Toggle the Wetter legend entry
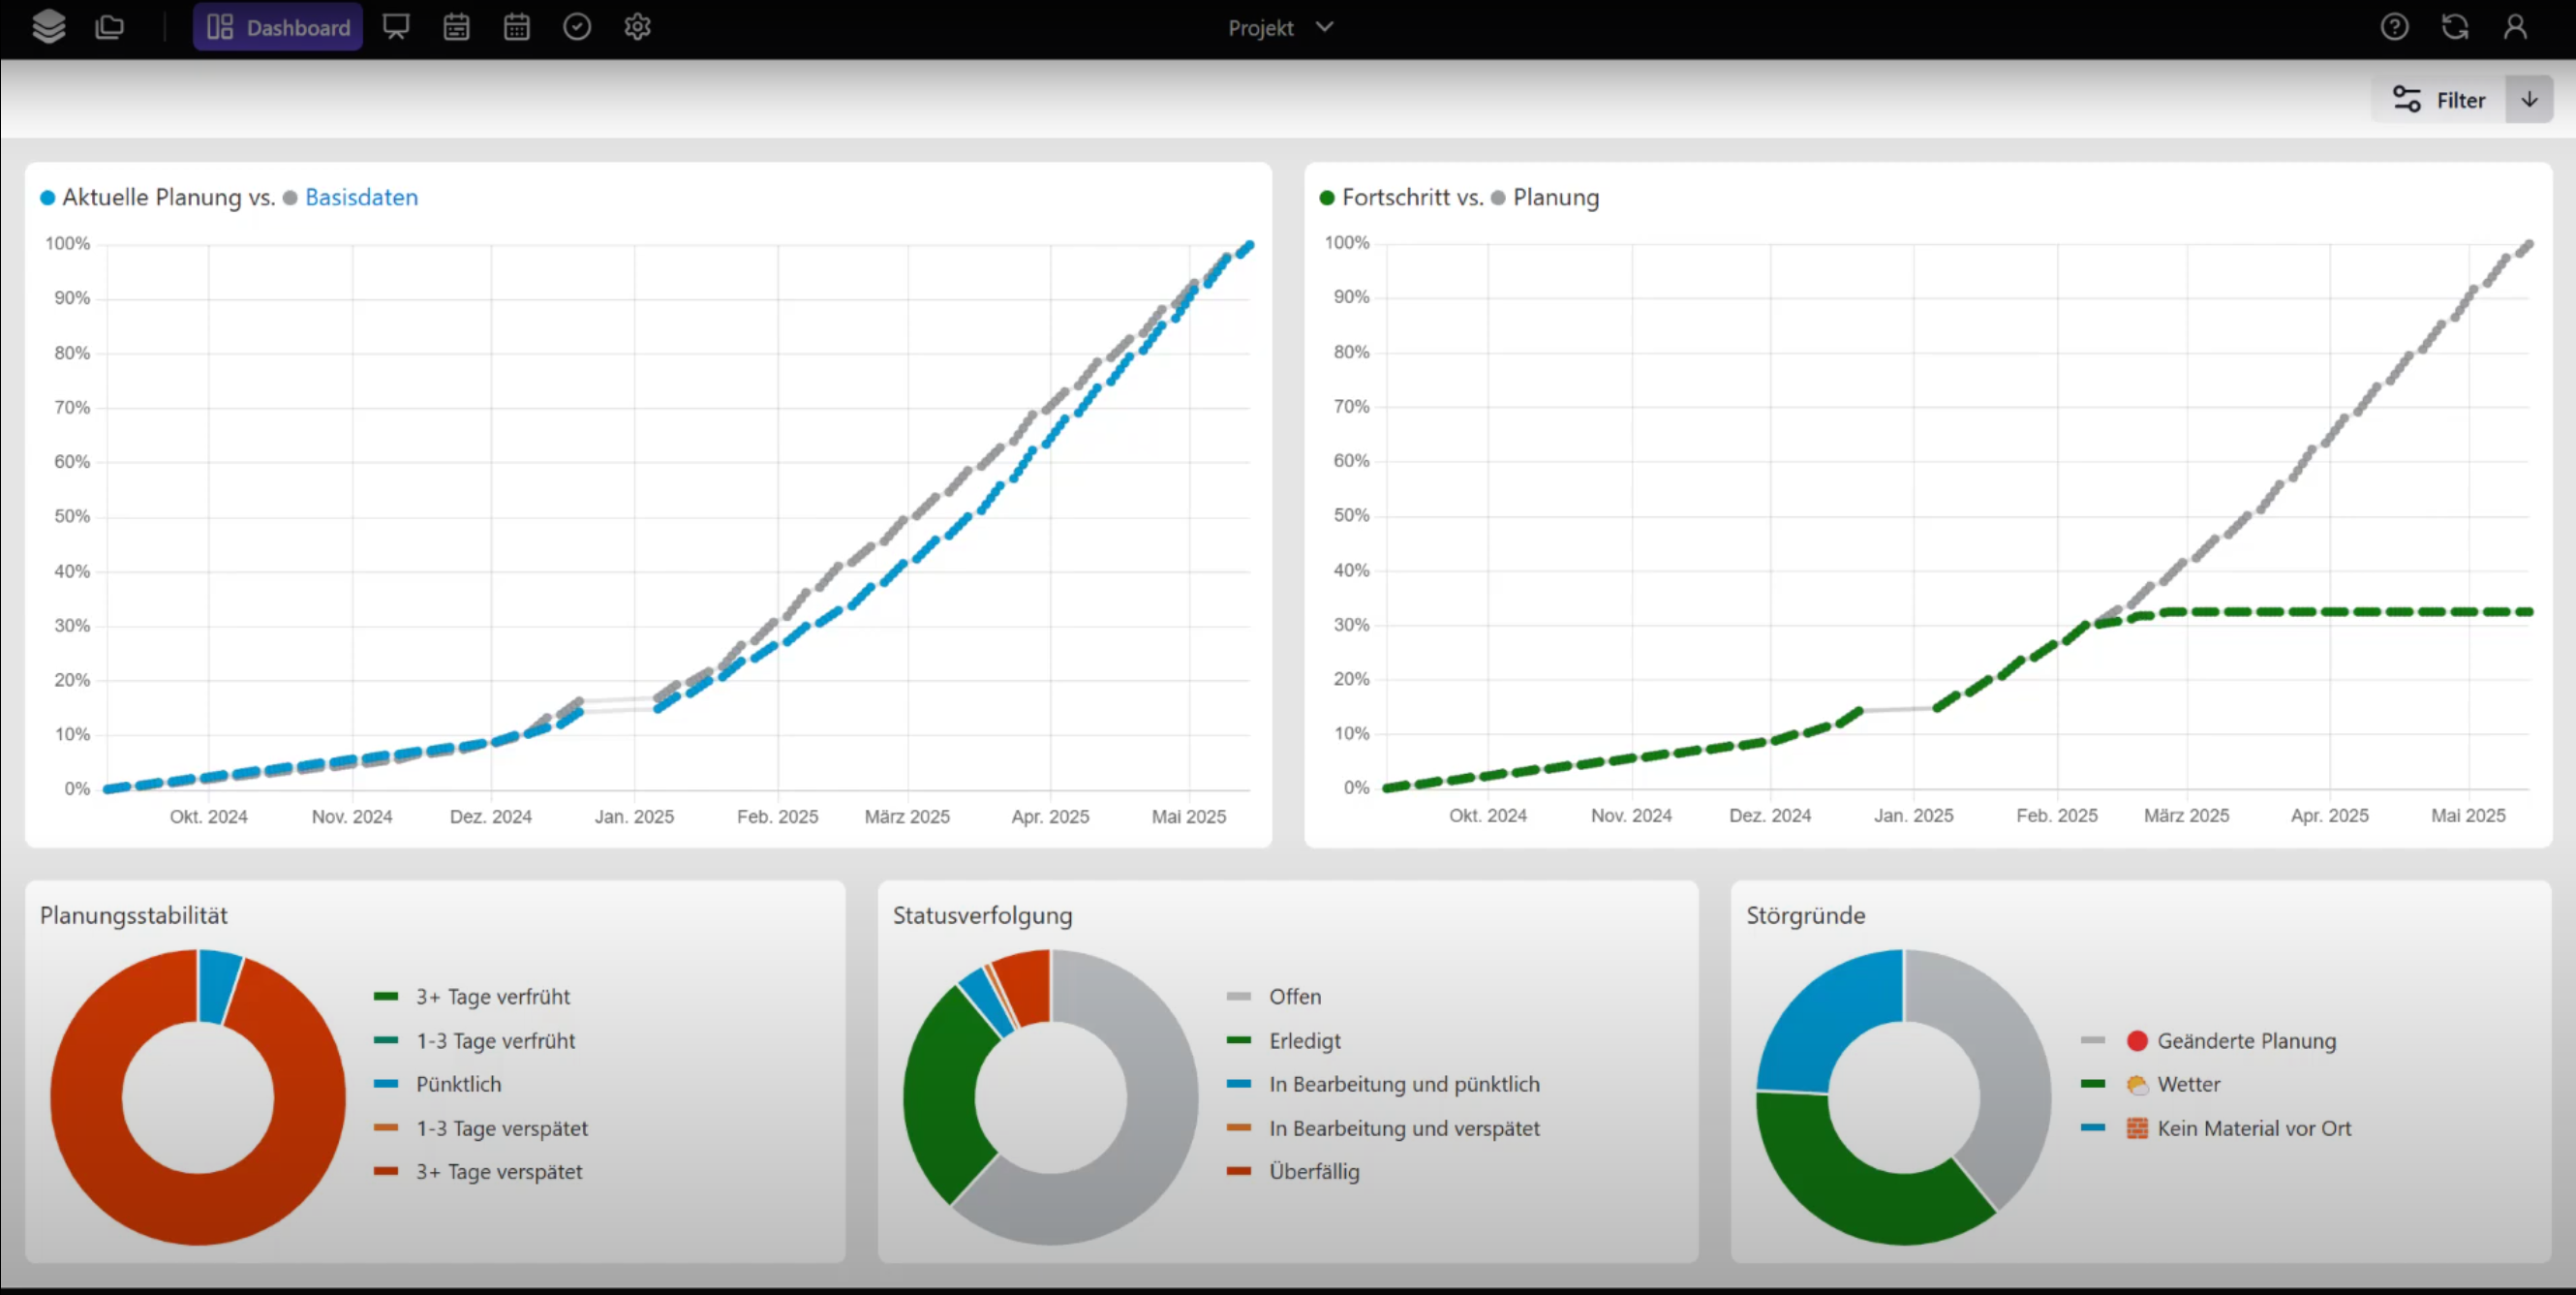 [x=2188, y=1084]
